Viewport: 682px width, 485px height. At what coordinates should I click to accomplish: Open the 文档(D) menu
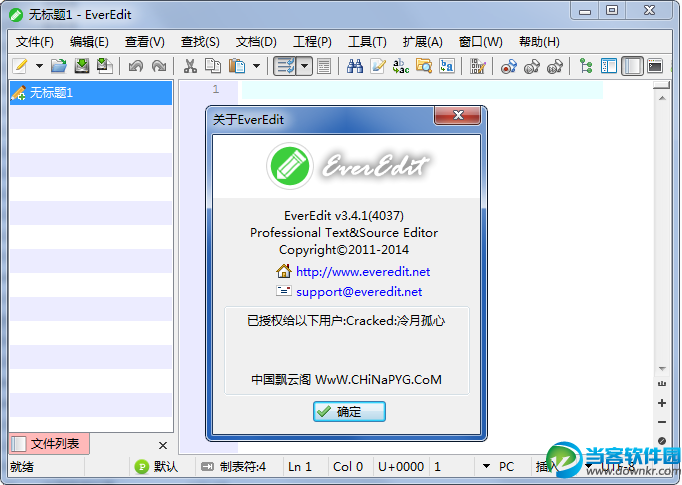(x=256, y=42)
